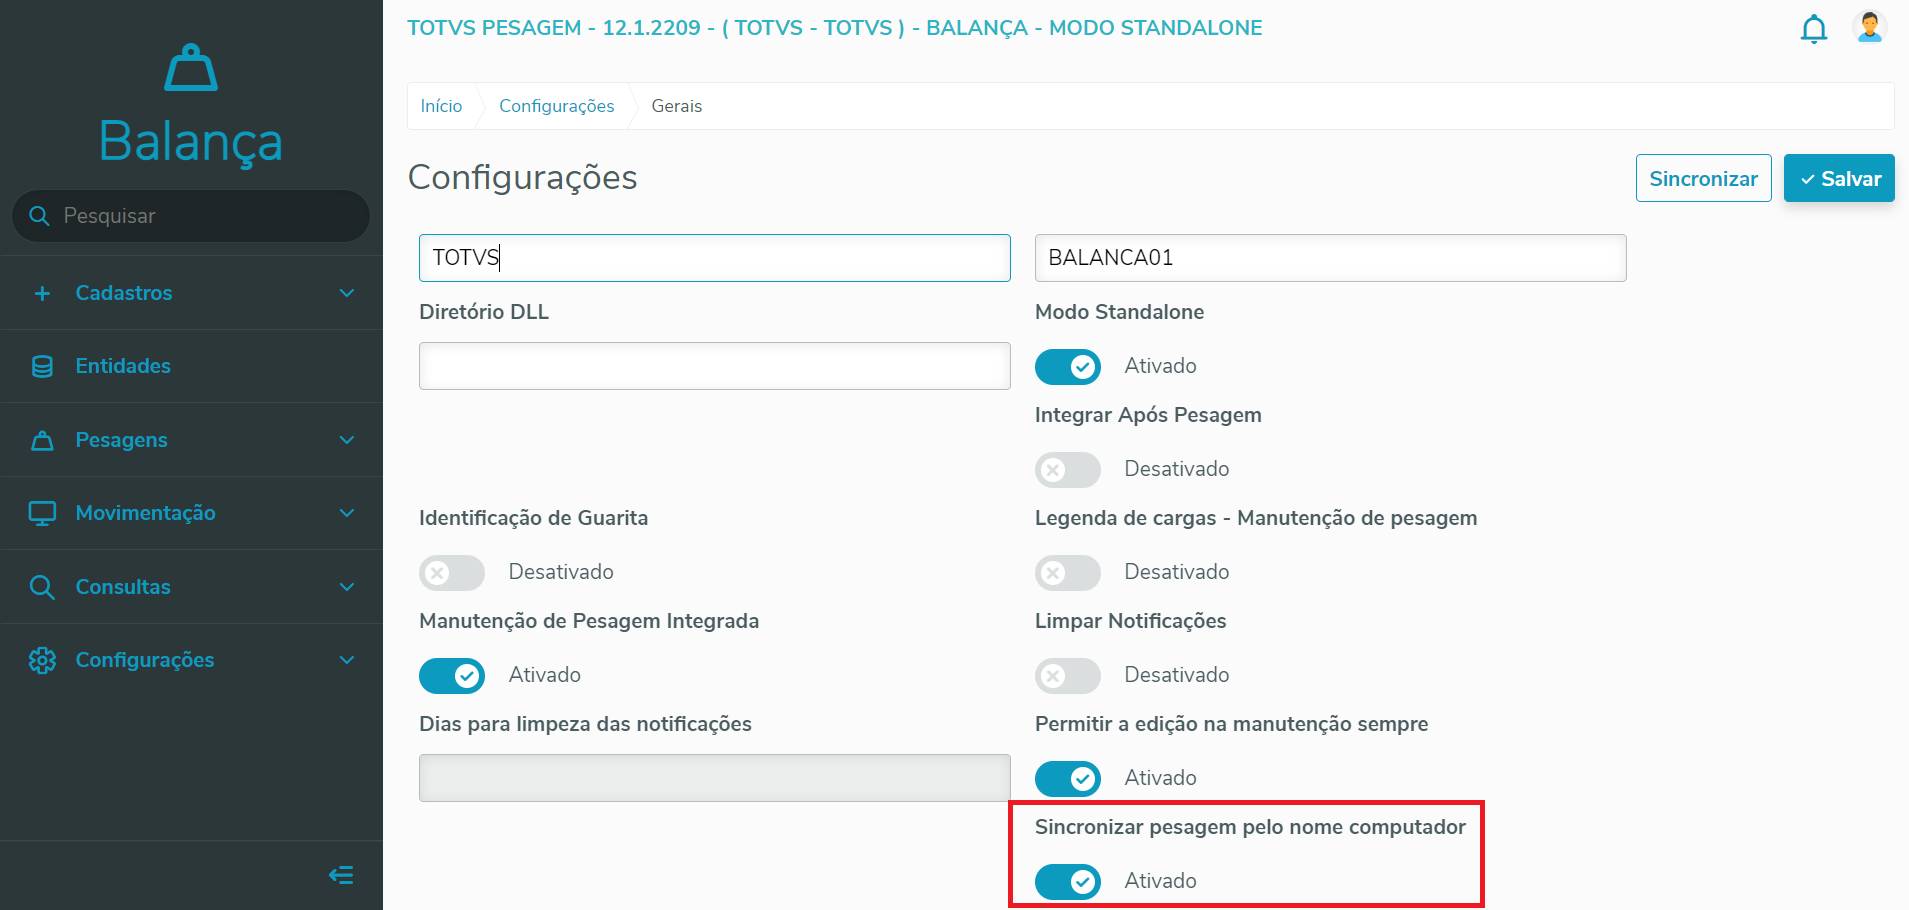Image resolution: width=1909 pixels, height=910 pixels.
Task: Open the Movimentação menu
Action: click(191, 513)
